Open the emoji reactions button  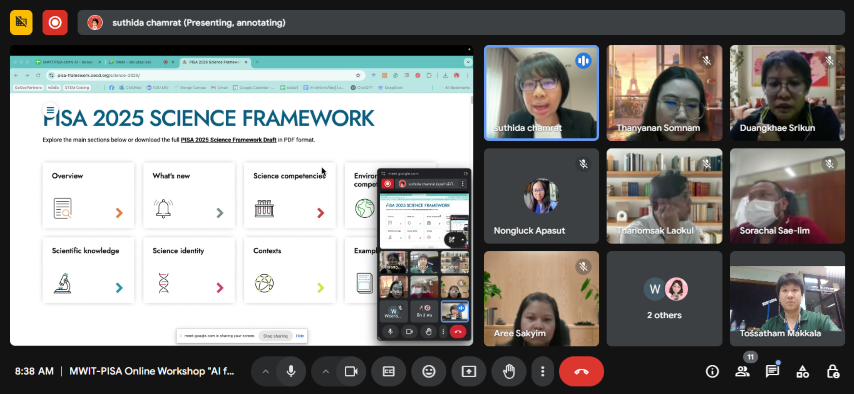tap(429, 371)
